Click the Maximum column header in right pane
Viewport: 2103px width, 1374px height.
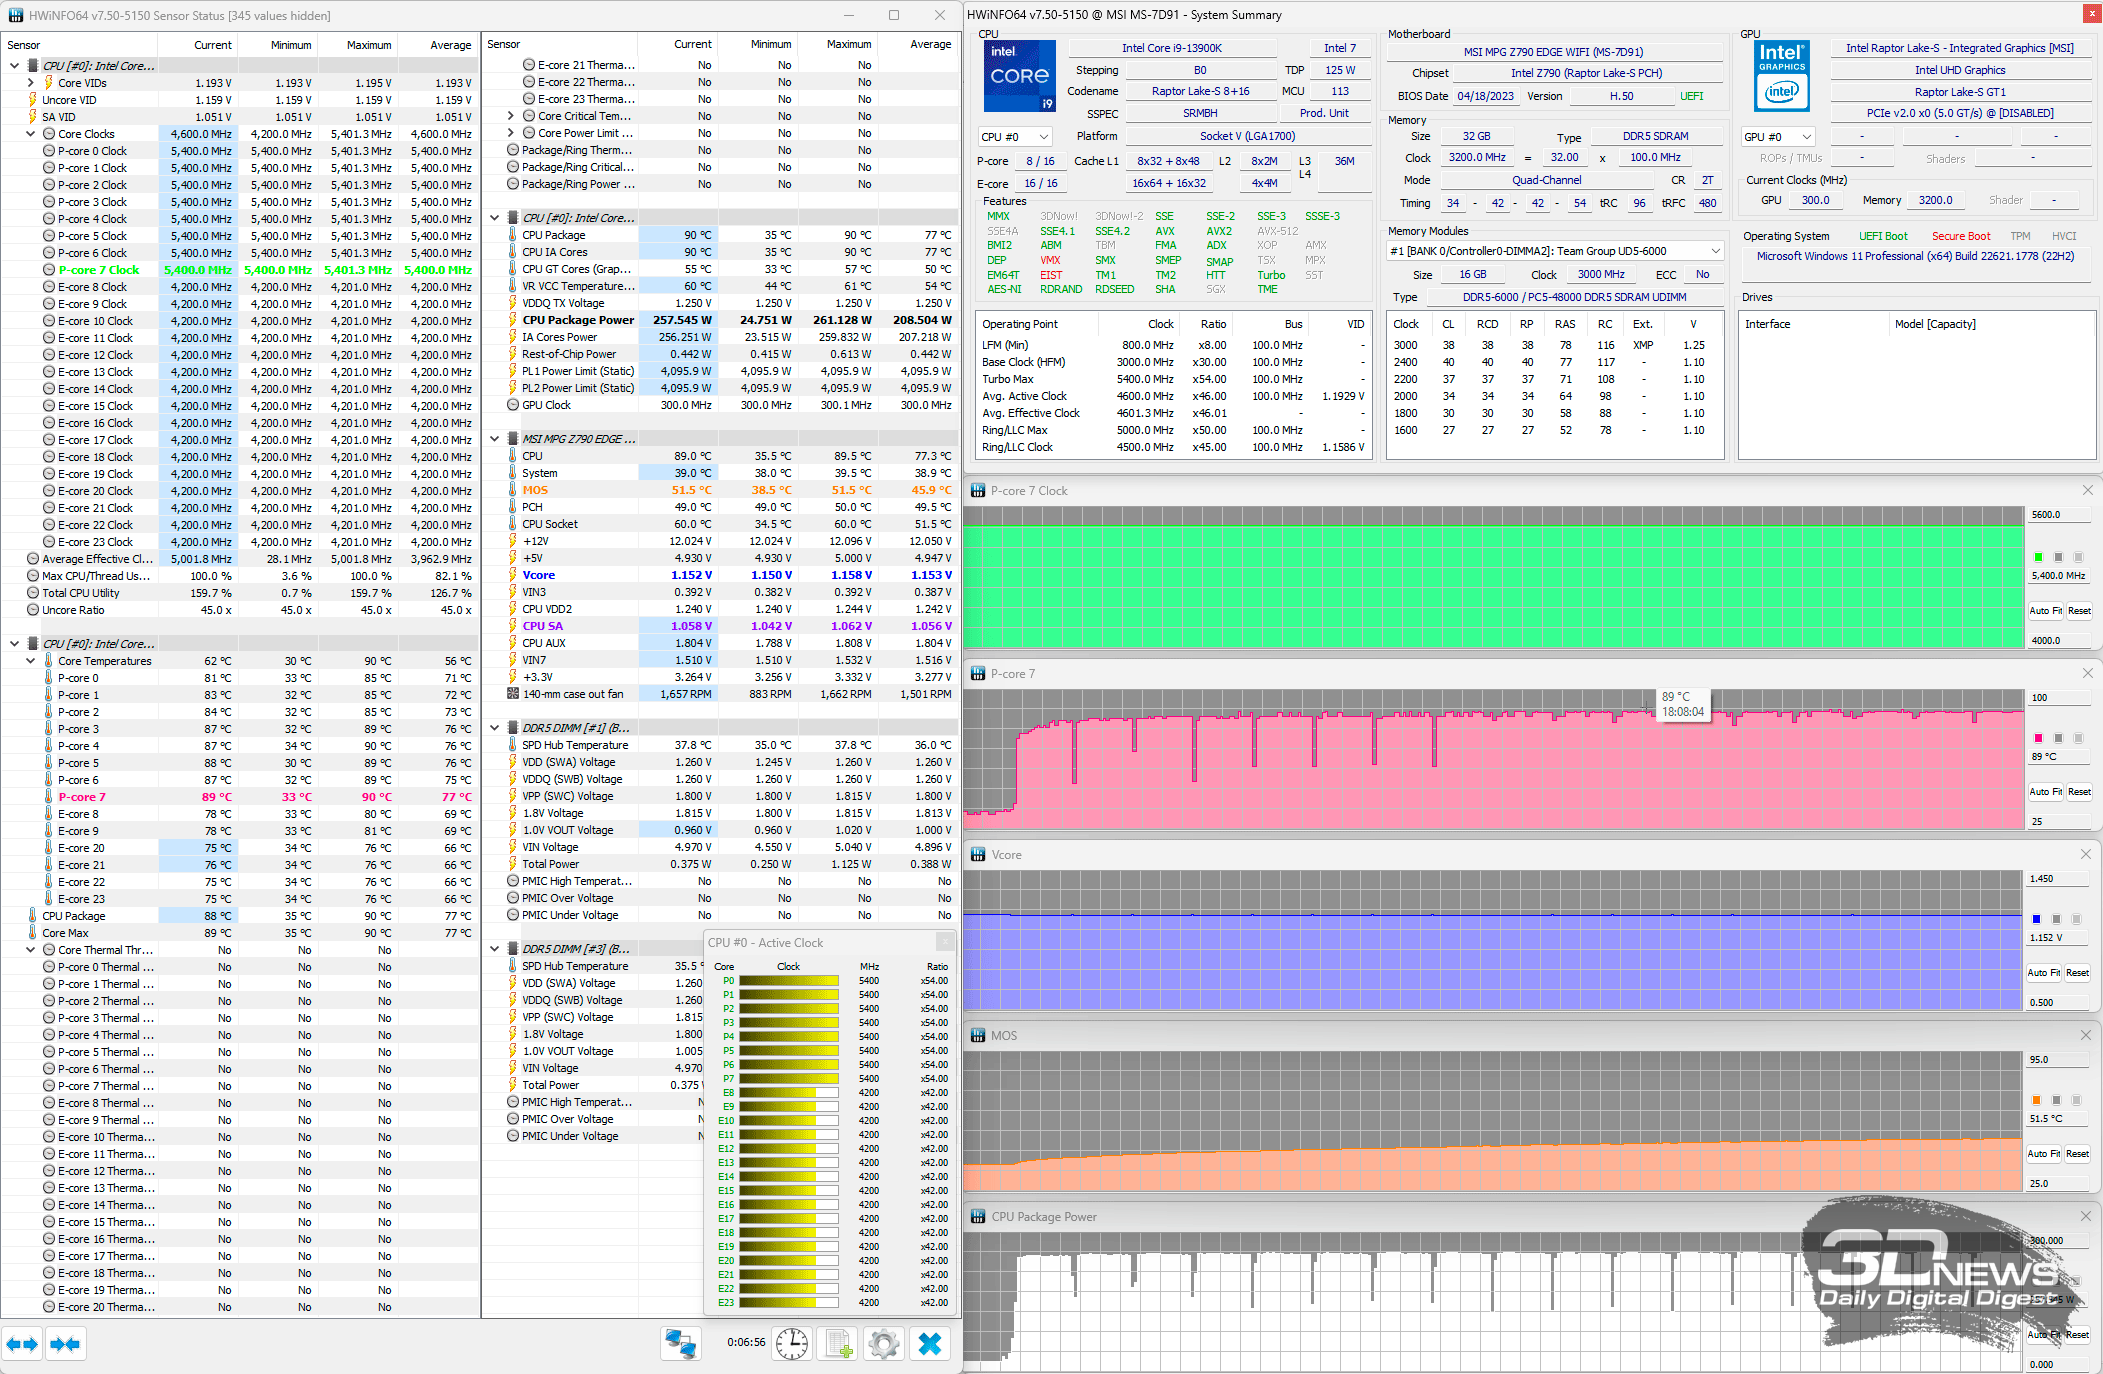pyautogui.click(x=837, y=44)
